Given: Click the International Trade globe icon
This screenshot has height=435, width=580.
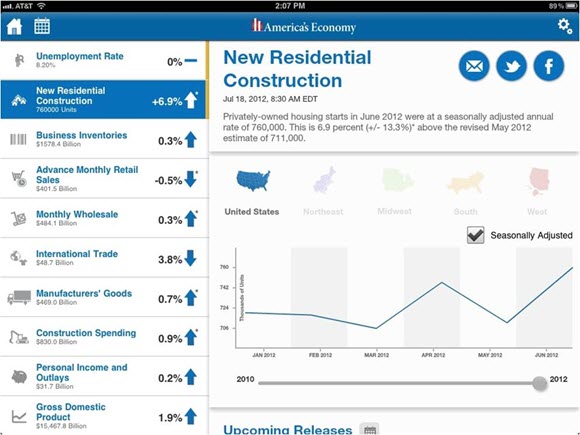Looking at the screenshot, I should [x=18, y=258].
